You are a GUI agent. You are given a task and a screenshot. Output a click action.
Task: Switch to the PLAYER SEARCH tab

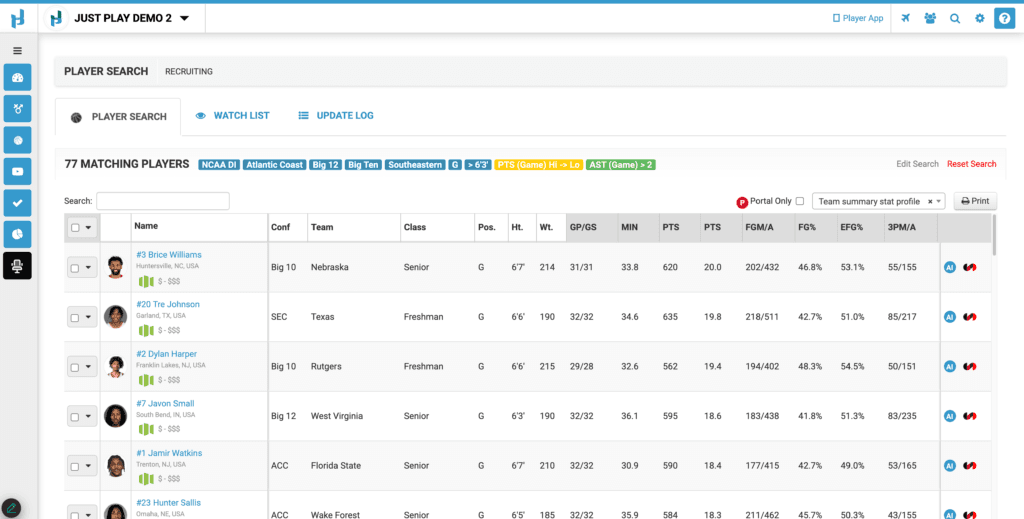pyautogui.click(x=118, y=117)
